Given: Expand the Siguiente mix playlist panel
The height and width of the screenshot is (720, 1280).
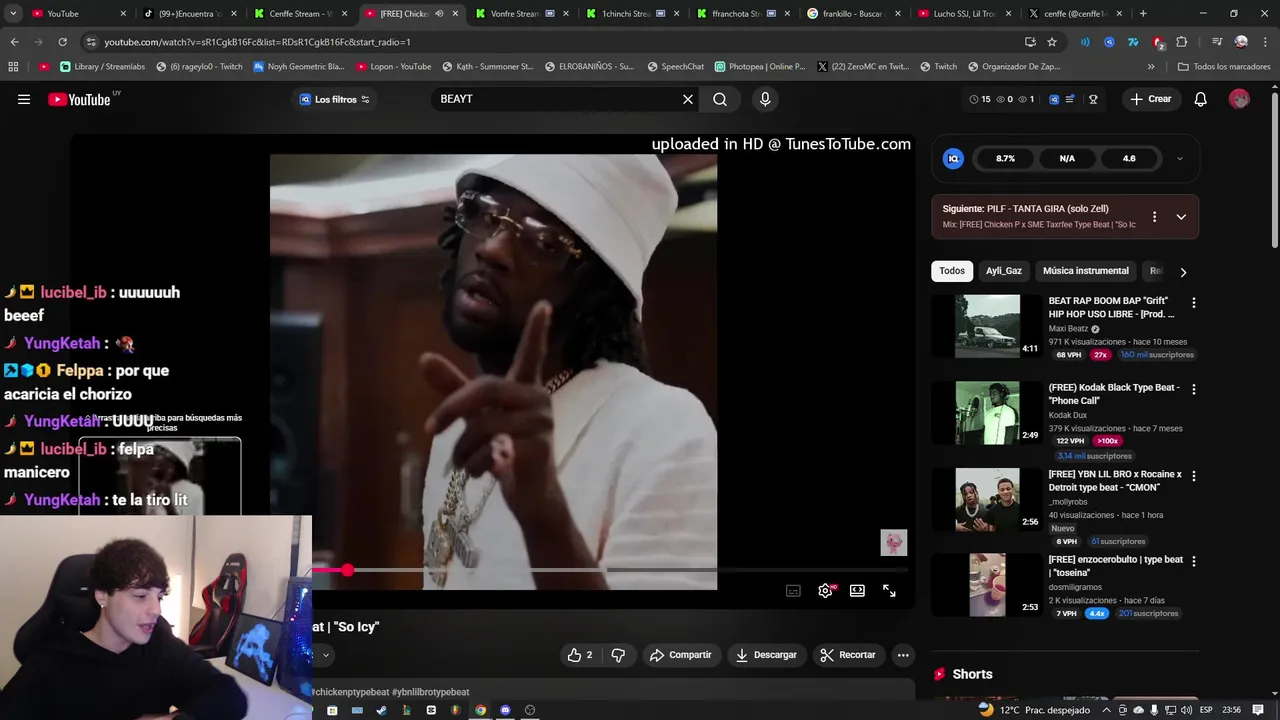Looking at the screenshot, I should point(1181,217).
